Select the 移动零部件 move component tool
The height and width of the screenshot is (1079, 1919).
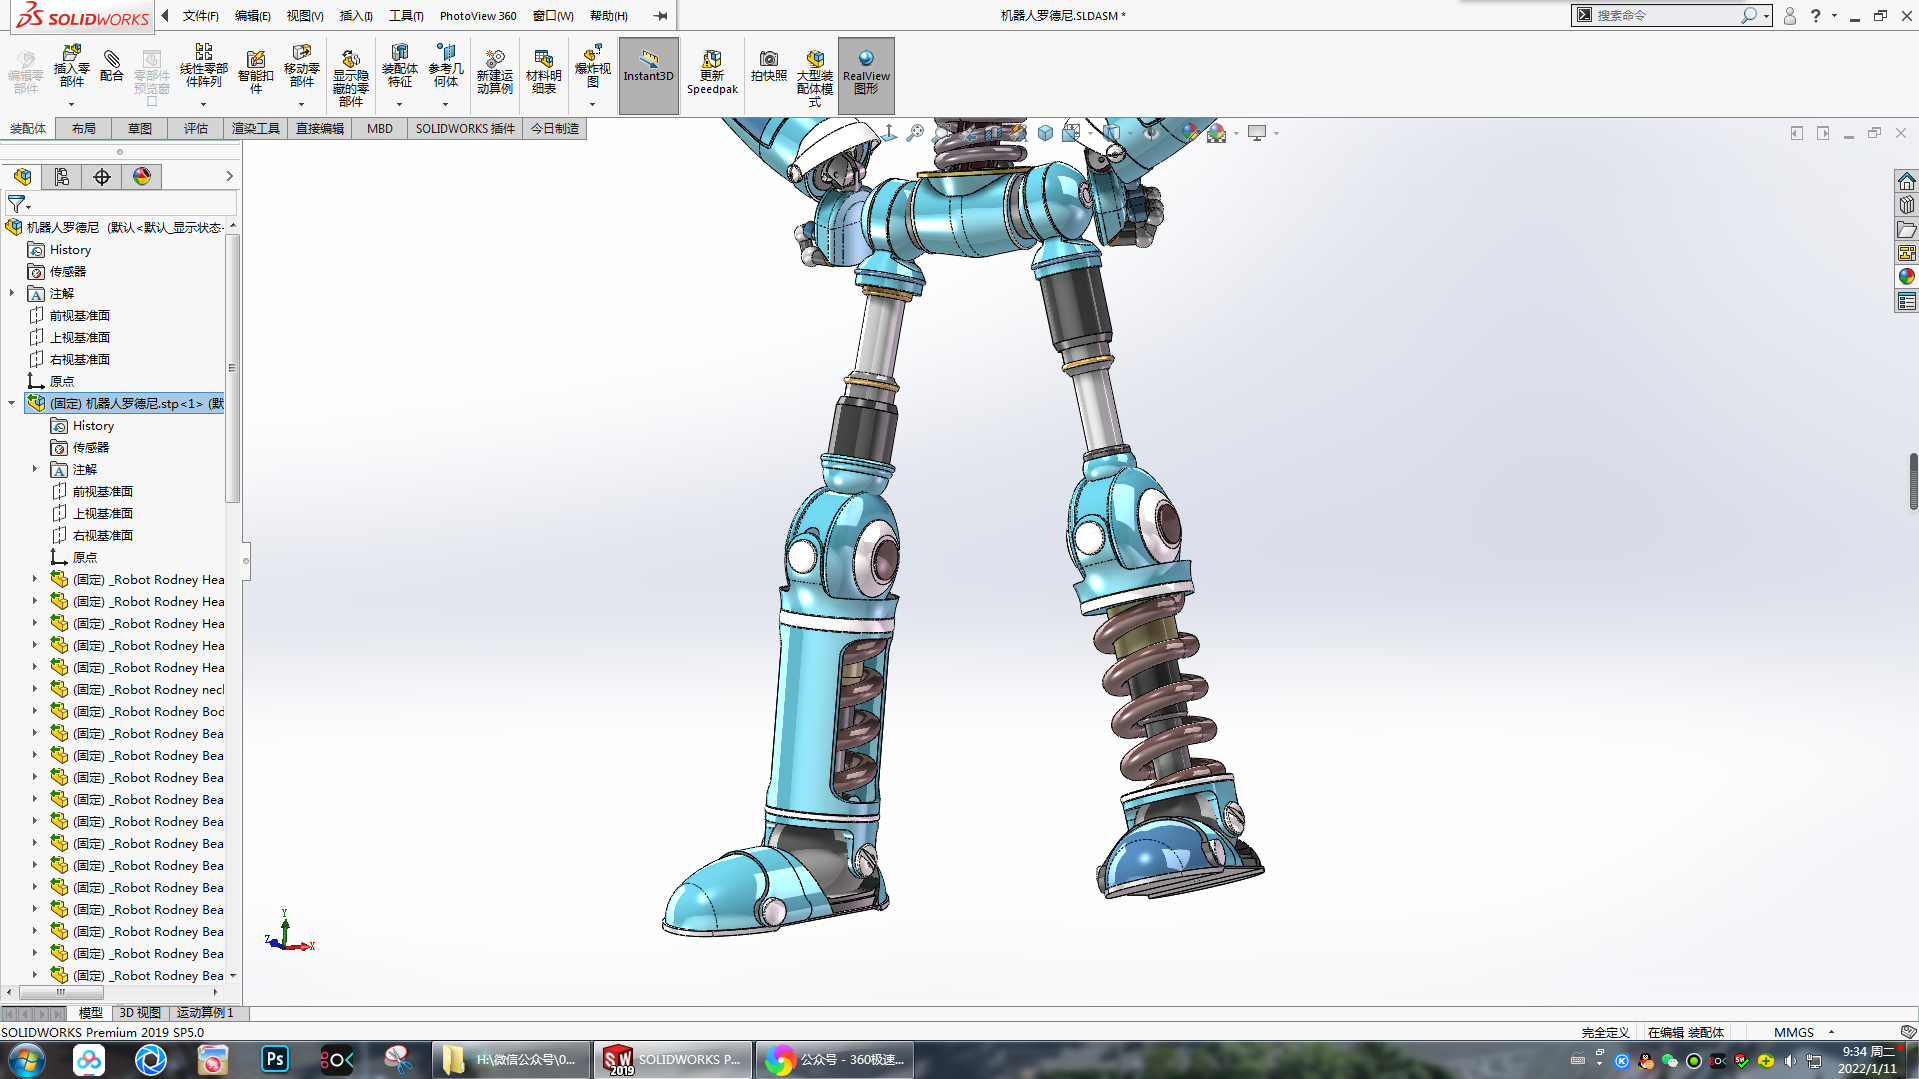[x=301, y=66]
